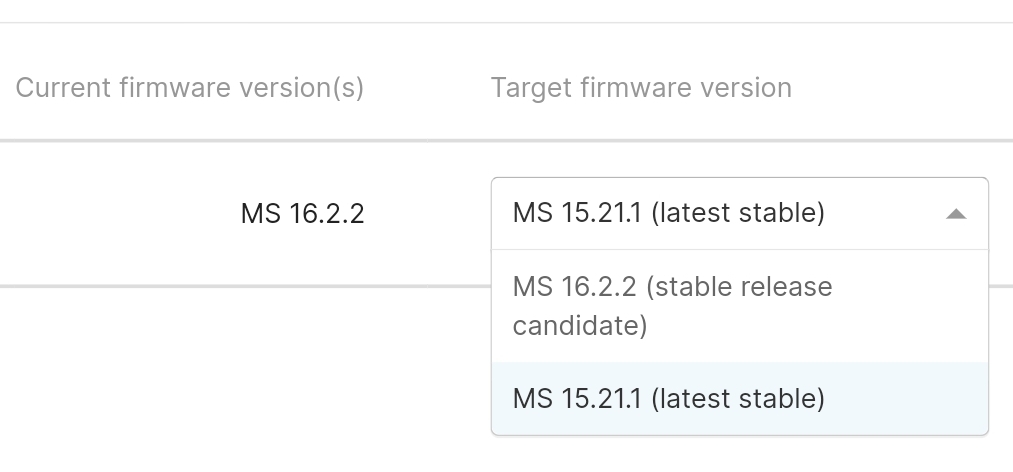Image resolution: width=1013 pixels, height=472 pixels.
Task: Collapse the target firmware version list
Action: coord(956,214)
